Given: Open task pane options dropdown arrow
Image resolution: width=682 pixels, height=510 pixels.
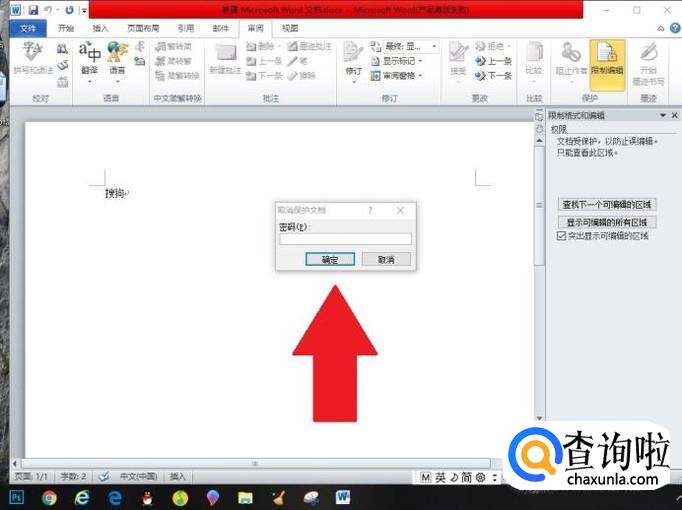Looking at the screenshot, I should pos(663,116).
